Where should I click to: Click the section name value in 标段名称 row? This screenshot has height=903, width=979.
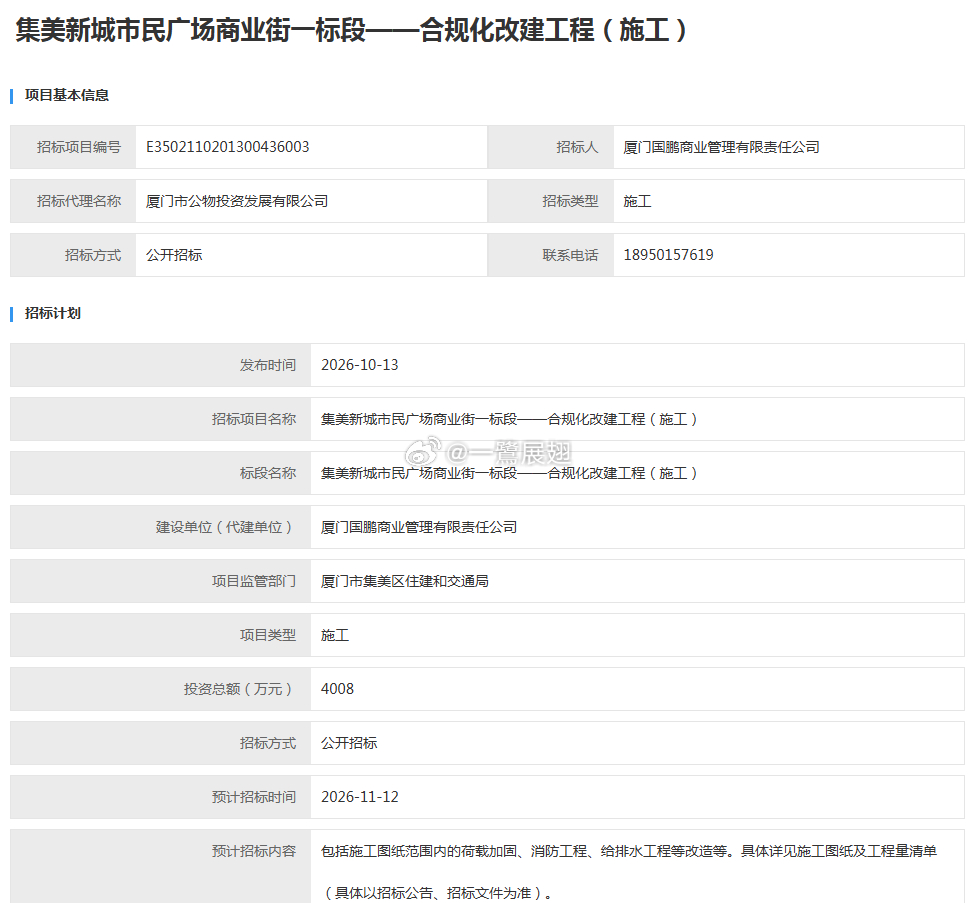(509, 473)
